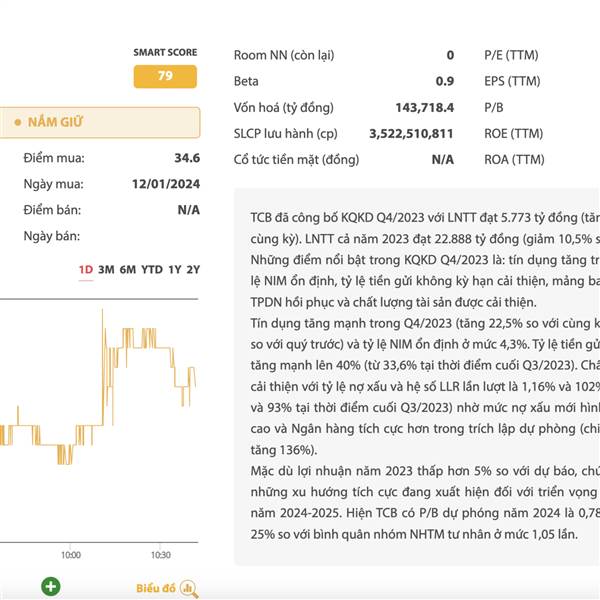Viewport: 600px width, 600px height.
Task: Open the chart magnifier icon
Action: click(x=189, y=588)
